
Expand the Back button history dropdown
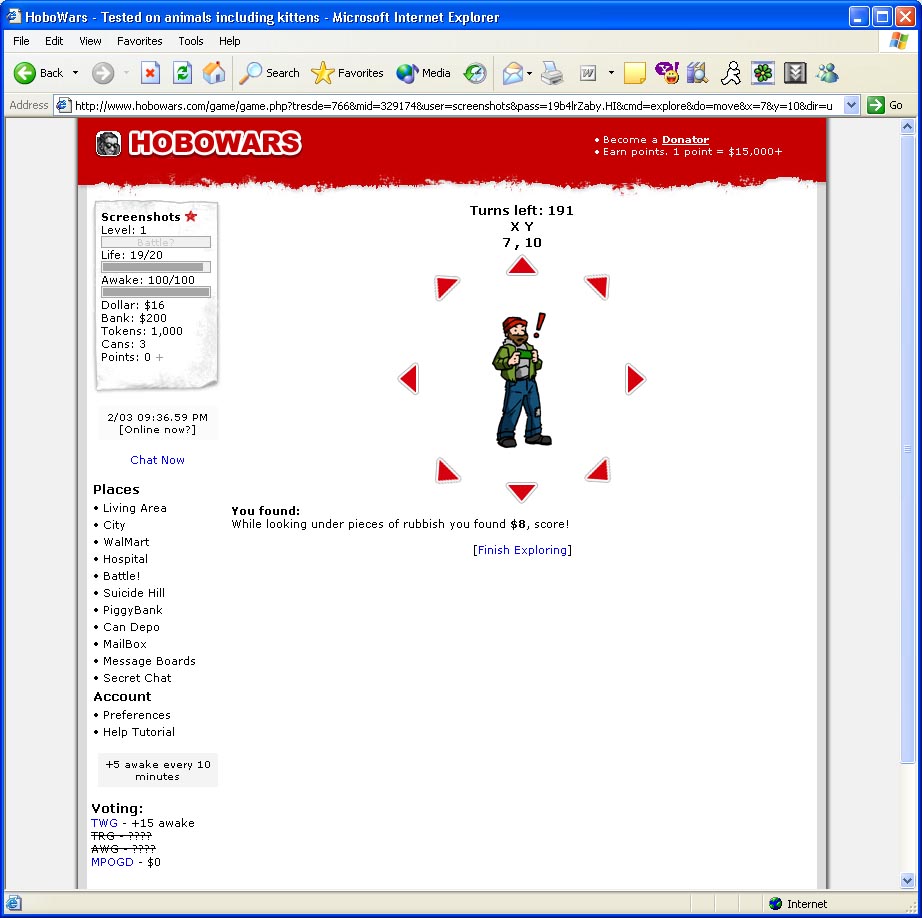point(73,73)
